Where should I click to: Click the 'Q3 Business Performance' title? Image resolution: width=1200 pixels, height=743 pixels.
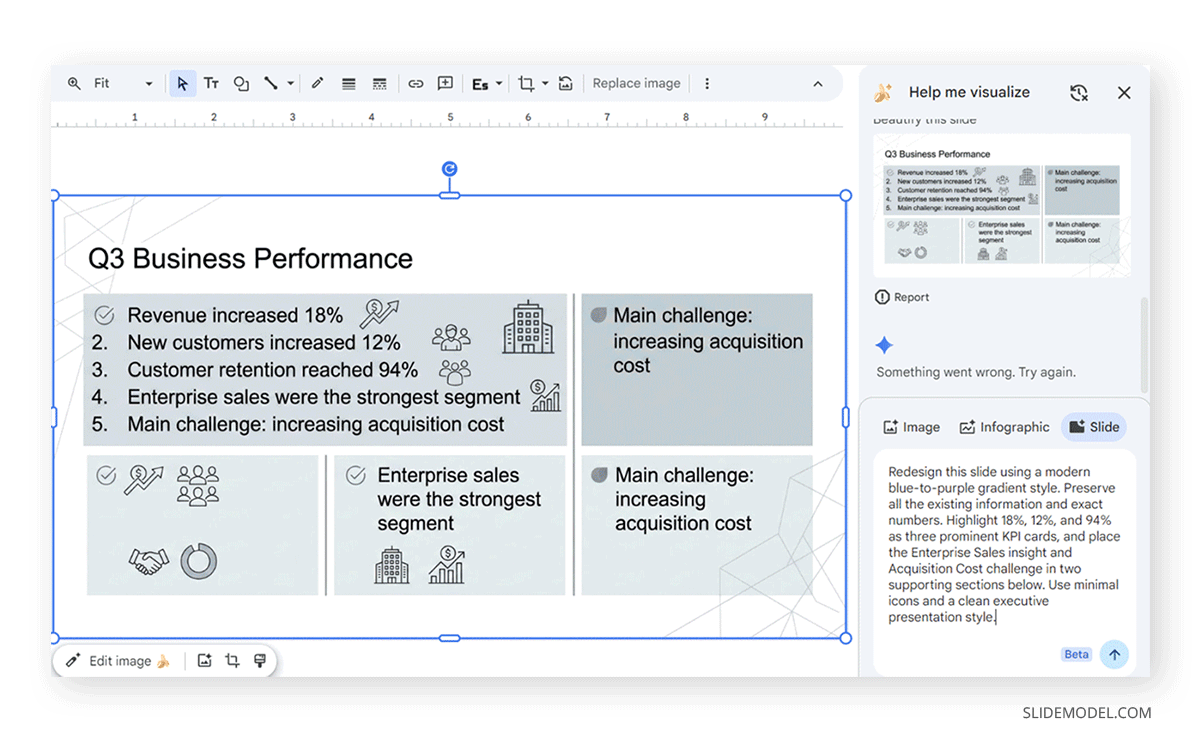tap(250, 259)
